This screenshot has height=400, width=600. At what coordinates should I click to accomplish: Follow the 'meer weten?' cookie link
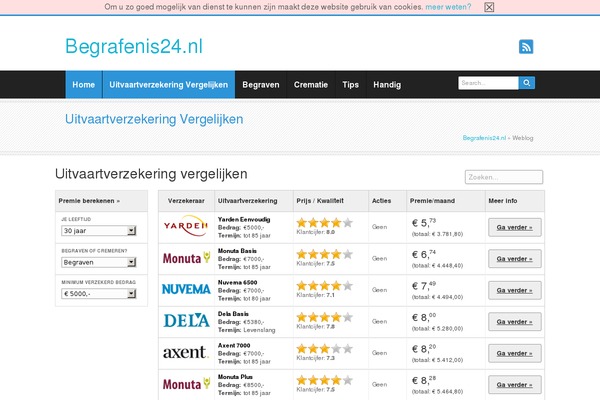[x=448, y=7]
